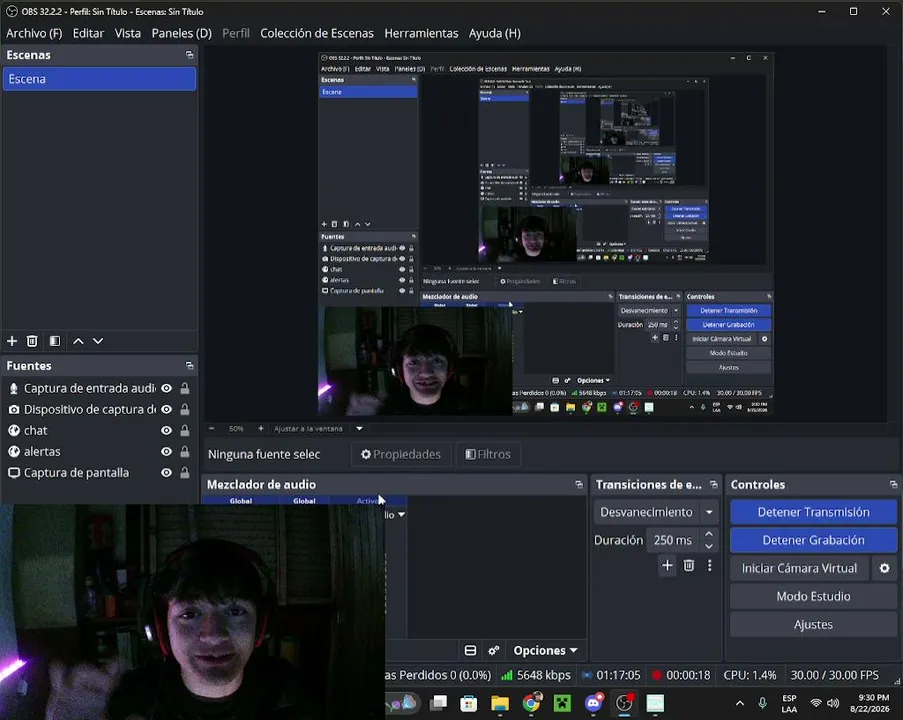Open Discord from the taskbar
The height and width of the screenshot is (720, 903).
point(593,703)
